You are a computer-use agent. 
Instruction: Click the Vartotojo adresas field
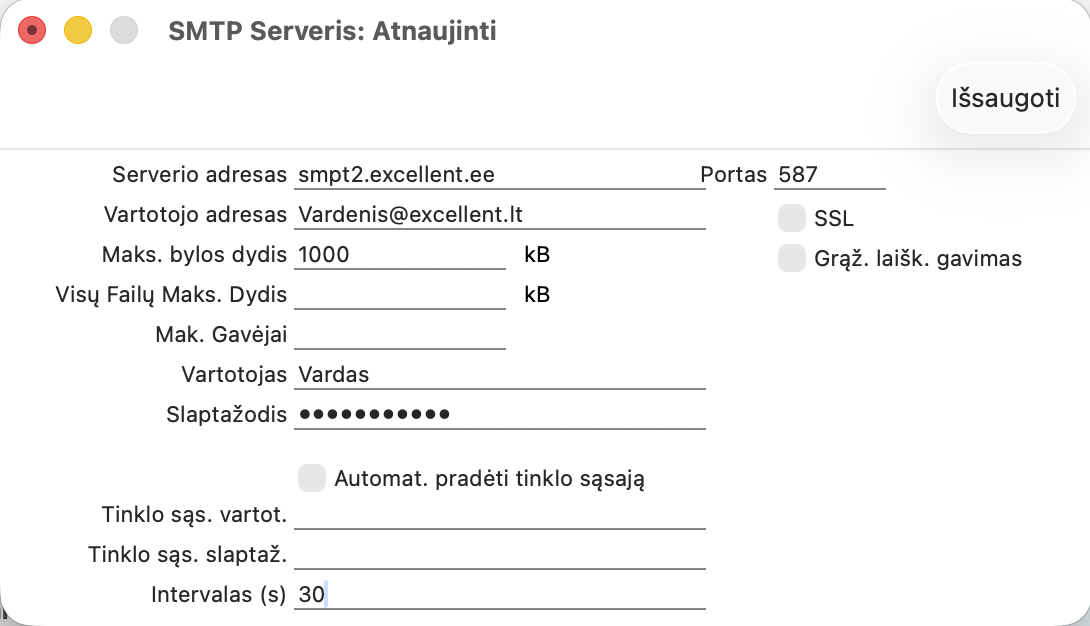(x=500, y=215)
